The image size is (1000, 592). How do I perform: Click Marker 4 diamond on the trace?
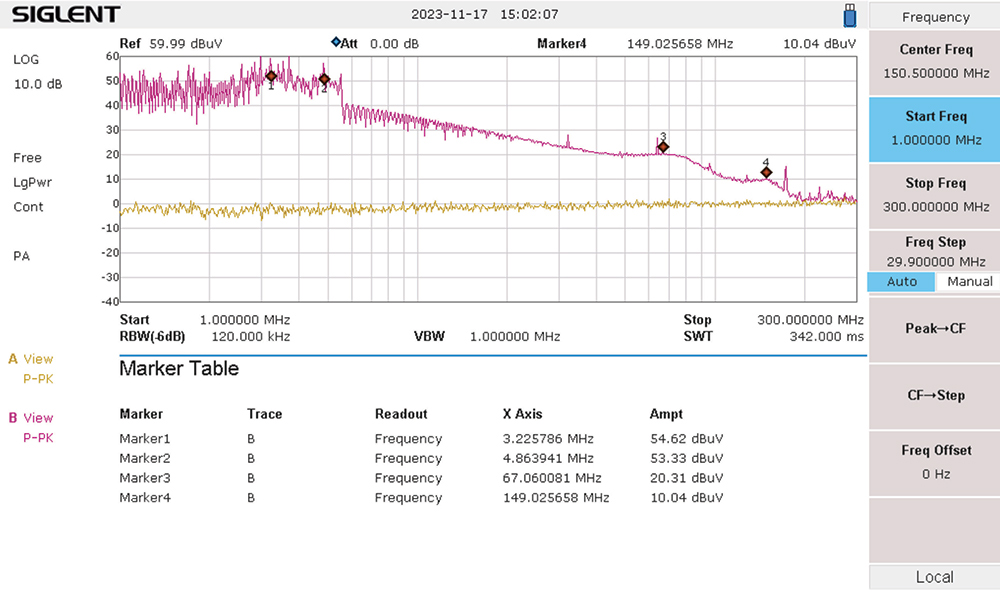(766, 171)
